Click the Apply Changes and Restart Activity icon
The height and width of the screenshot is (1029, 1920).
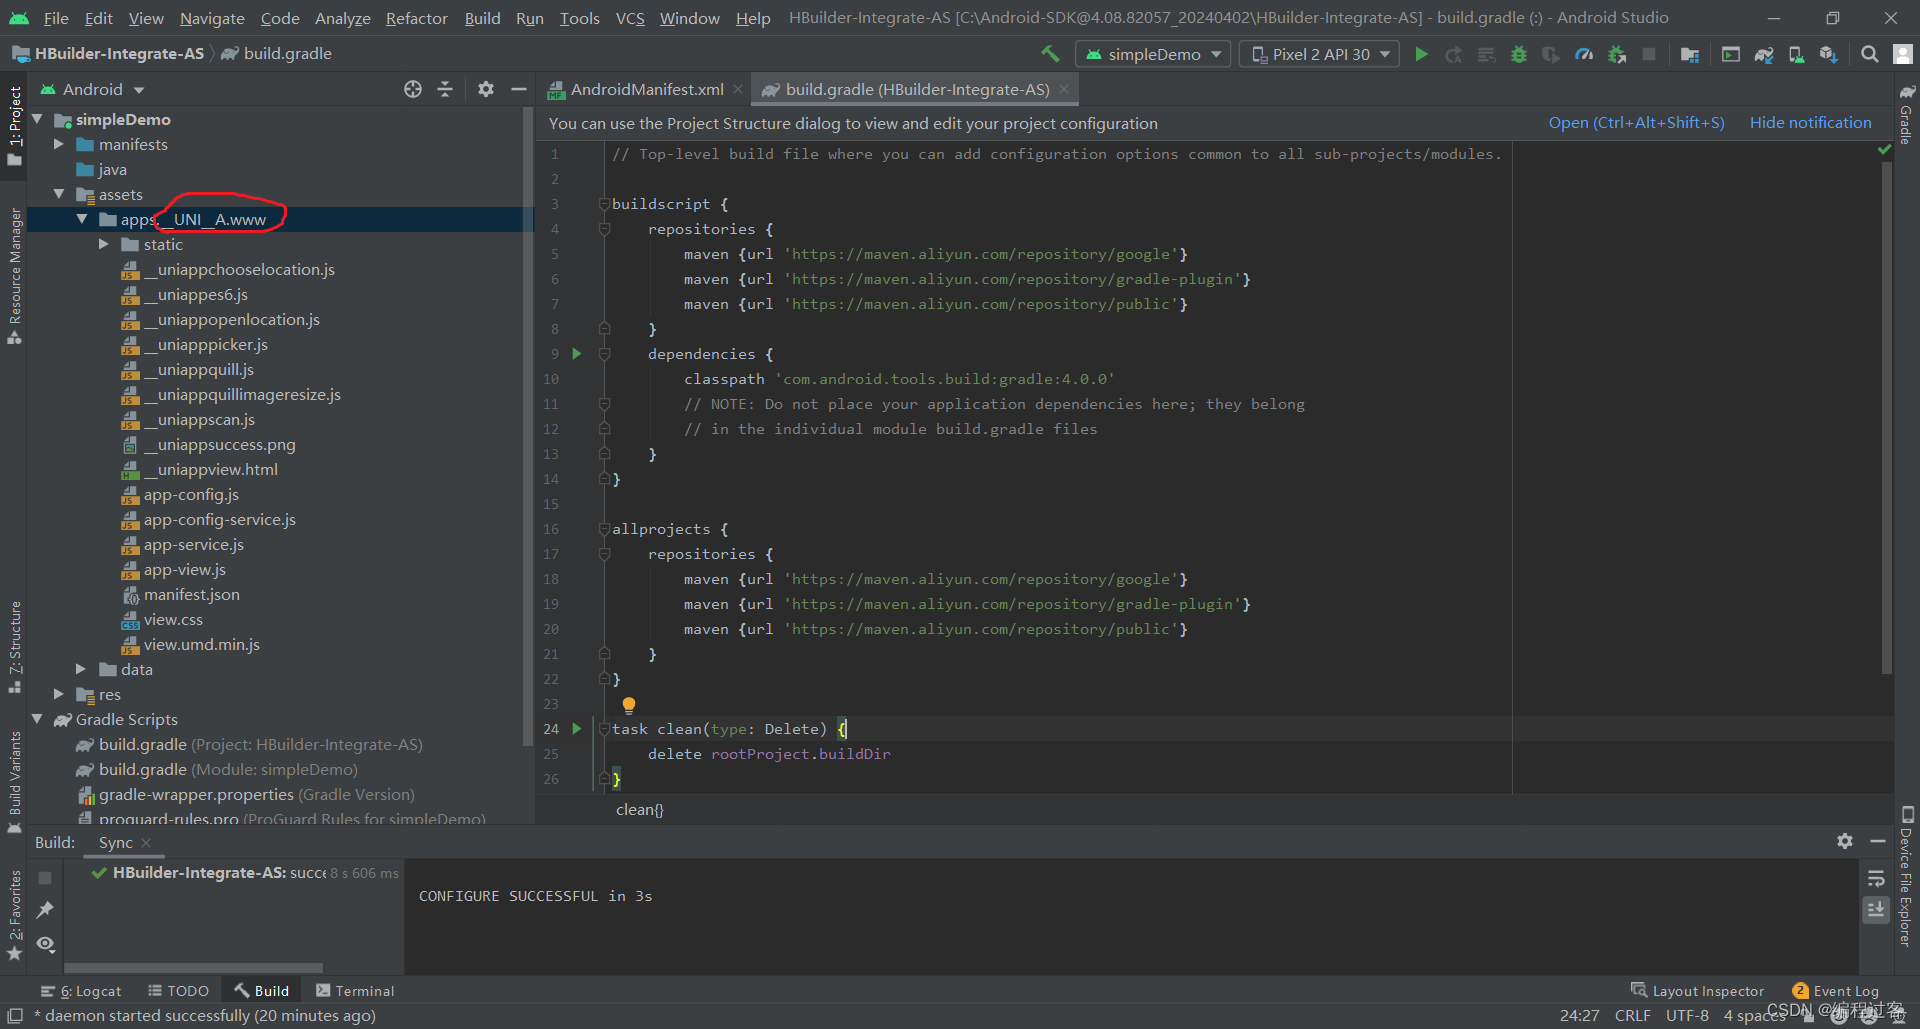[x=1453, y=54]
